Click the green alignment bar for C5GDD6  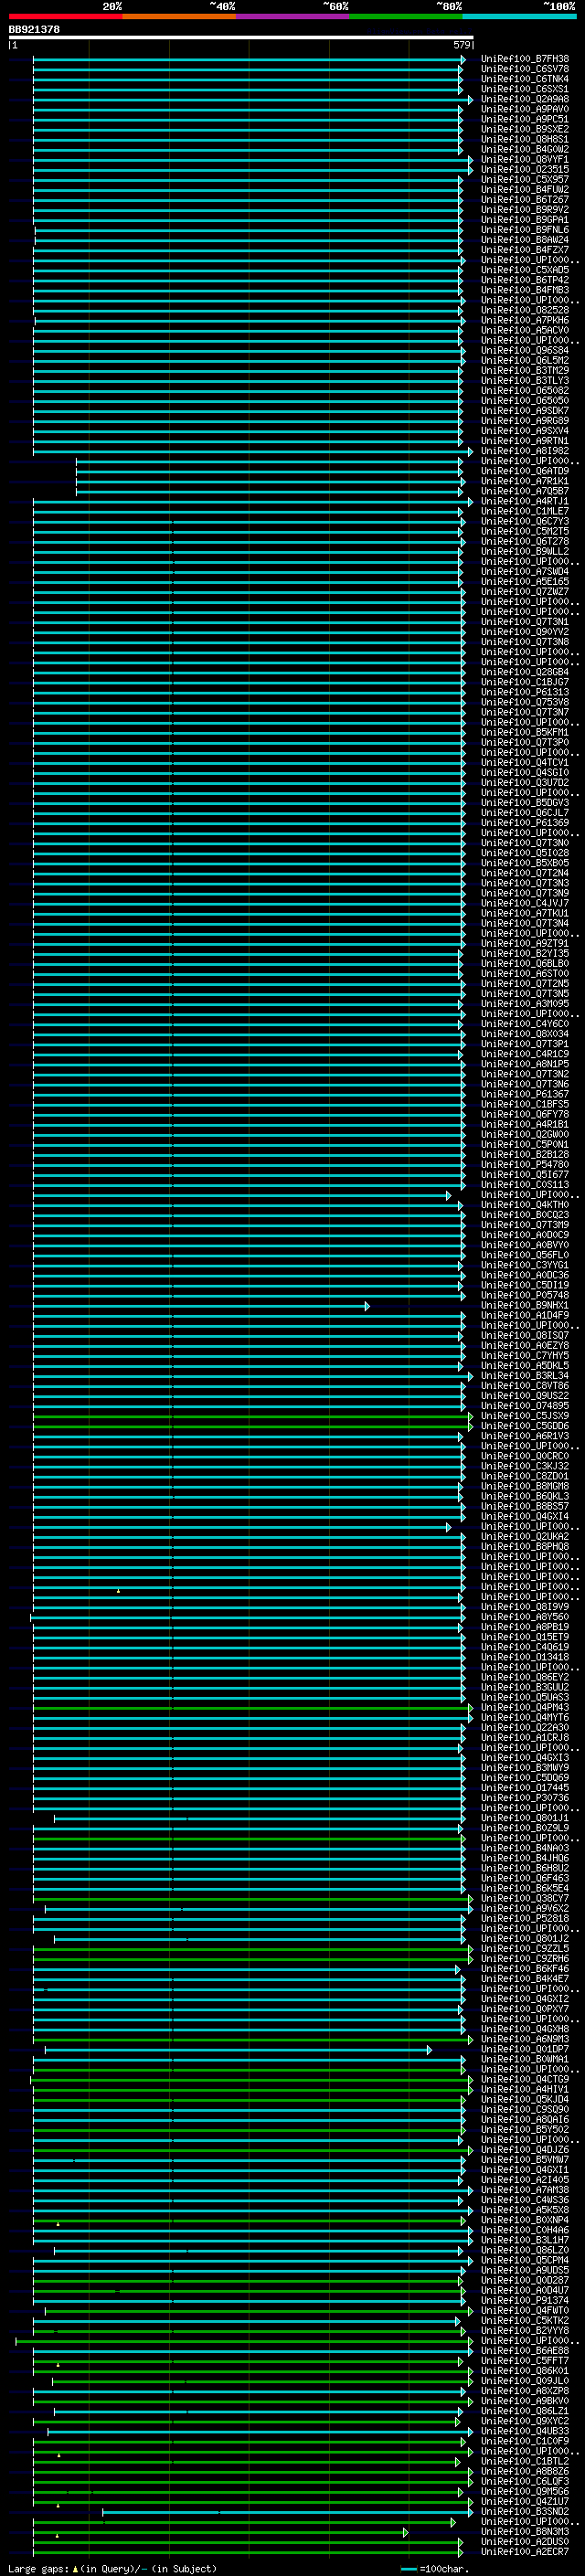coord(253,1427)
